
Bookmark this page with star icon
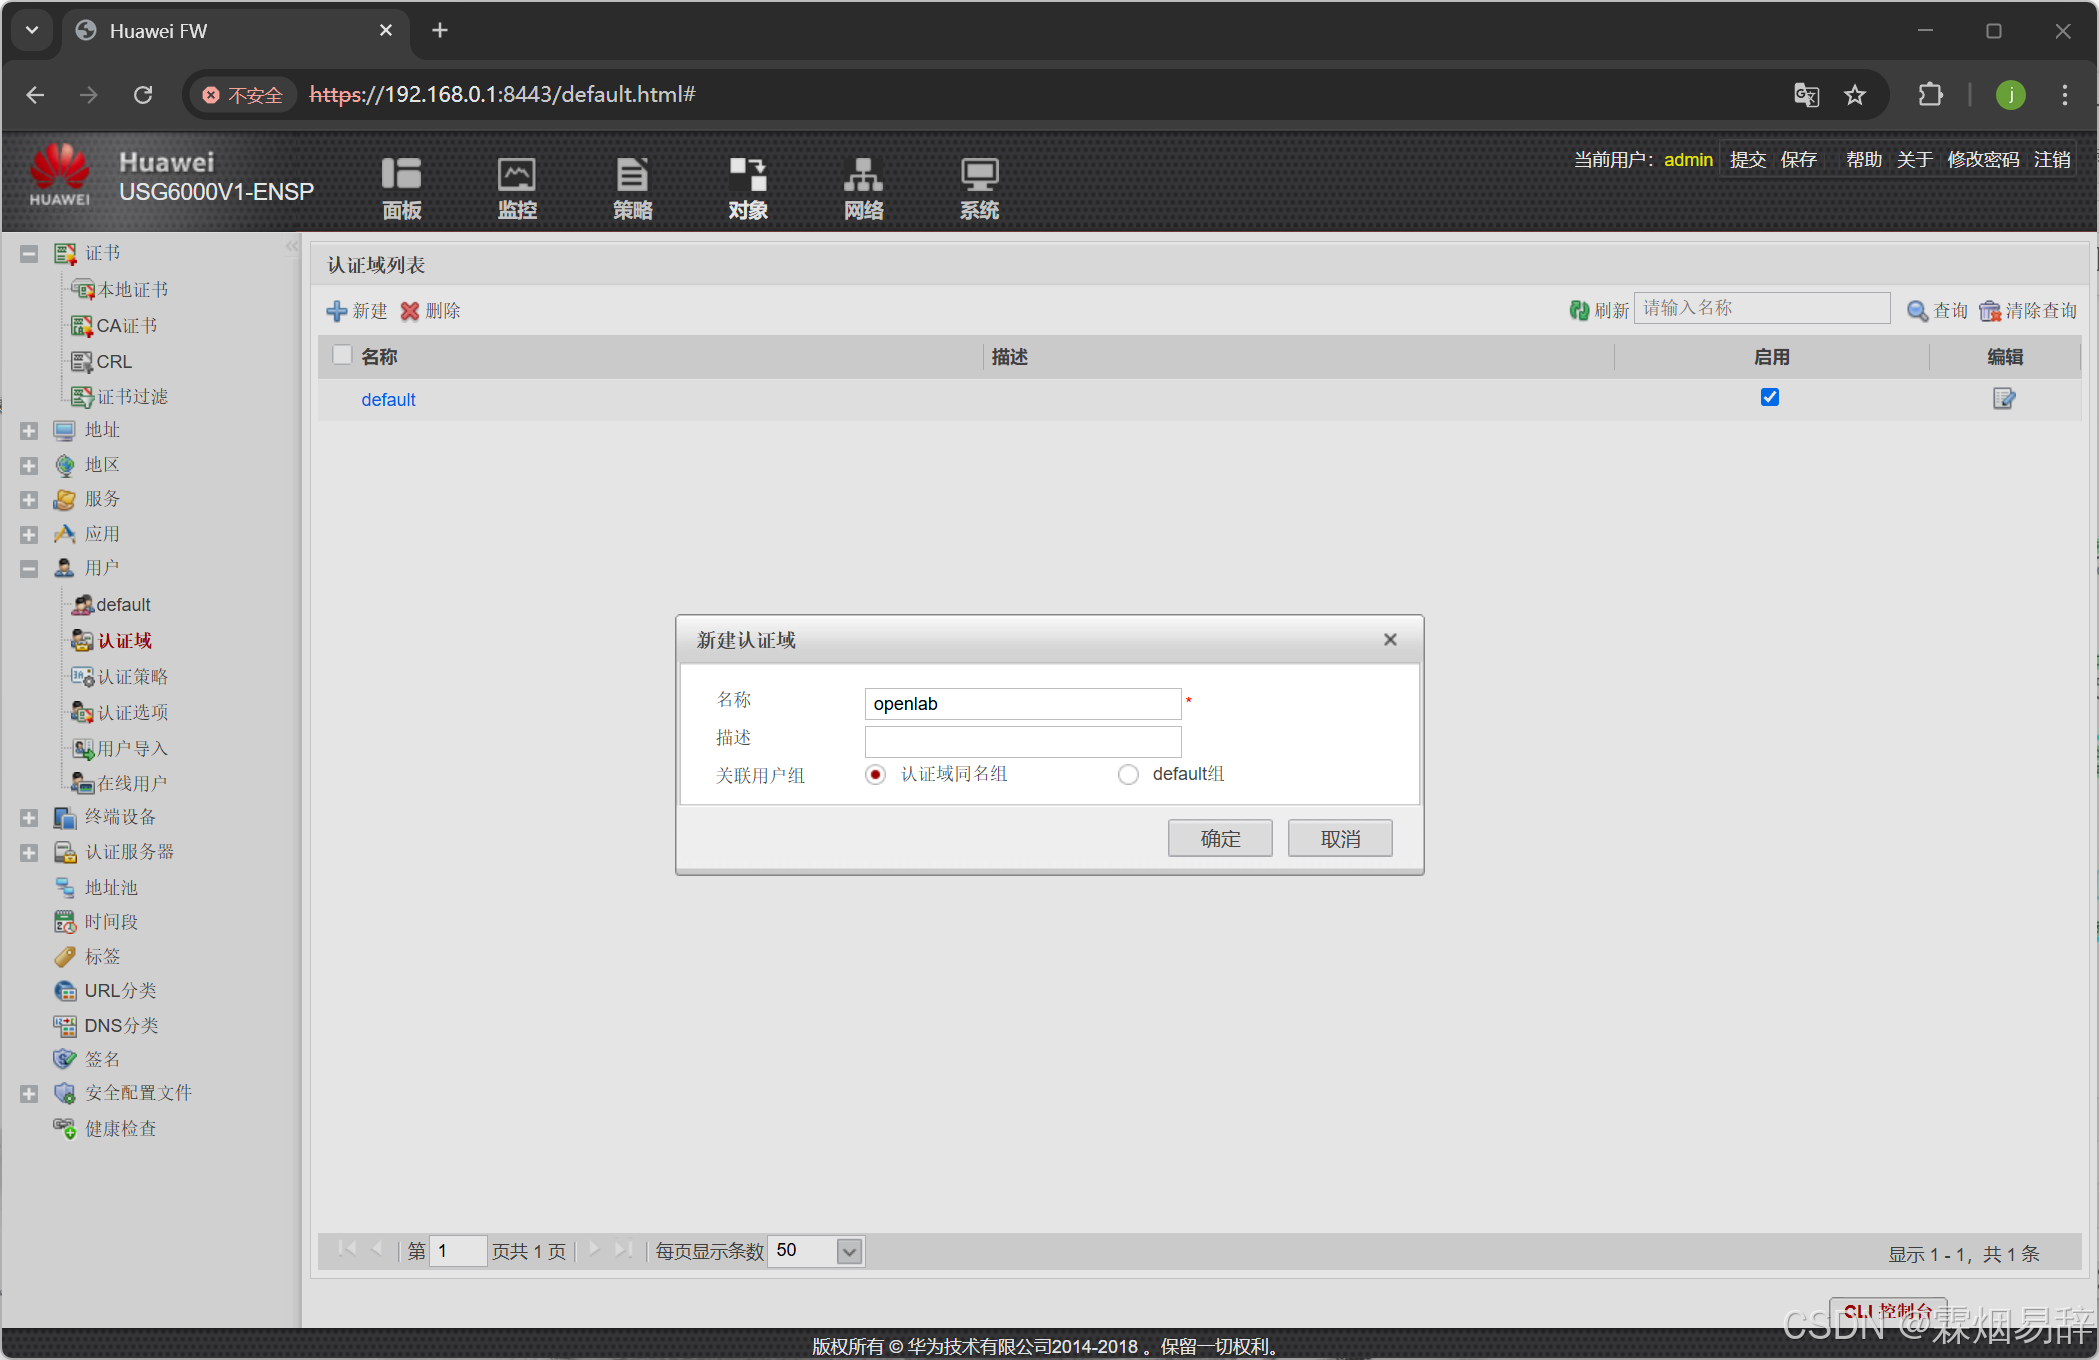pyautogui.click(x=1855, y=95)
